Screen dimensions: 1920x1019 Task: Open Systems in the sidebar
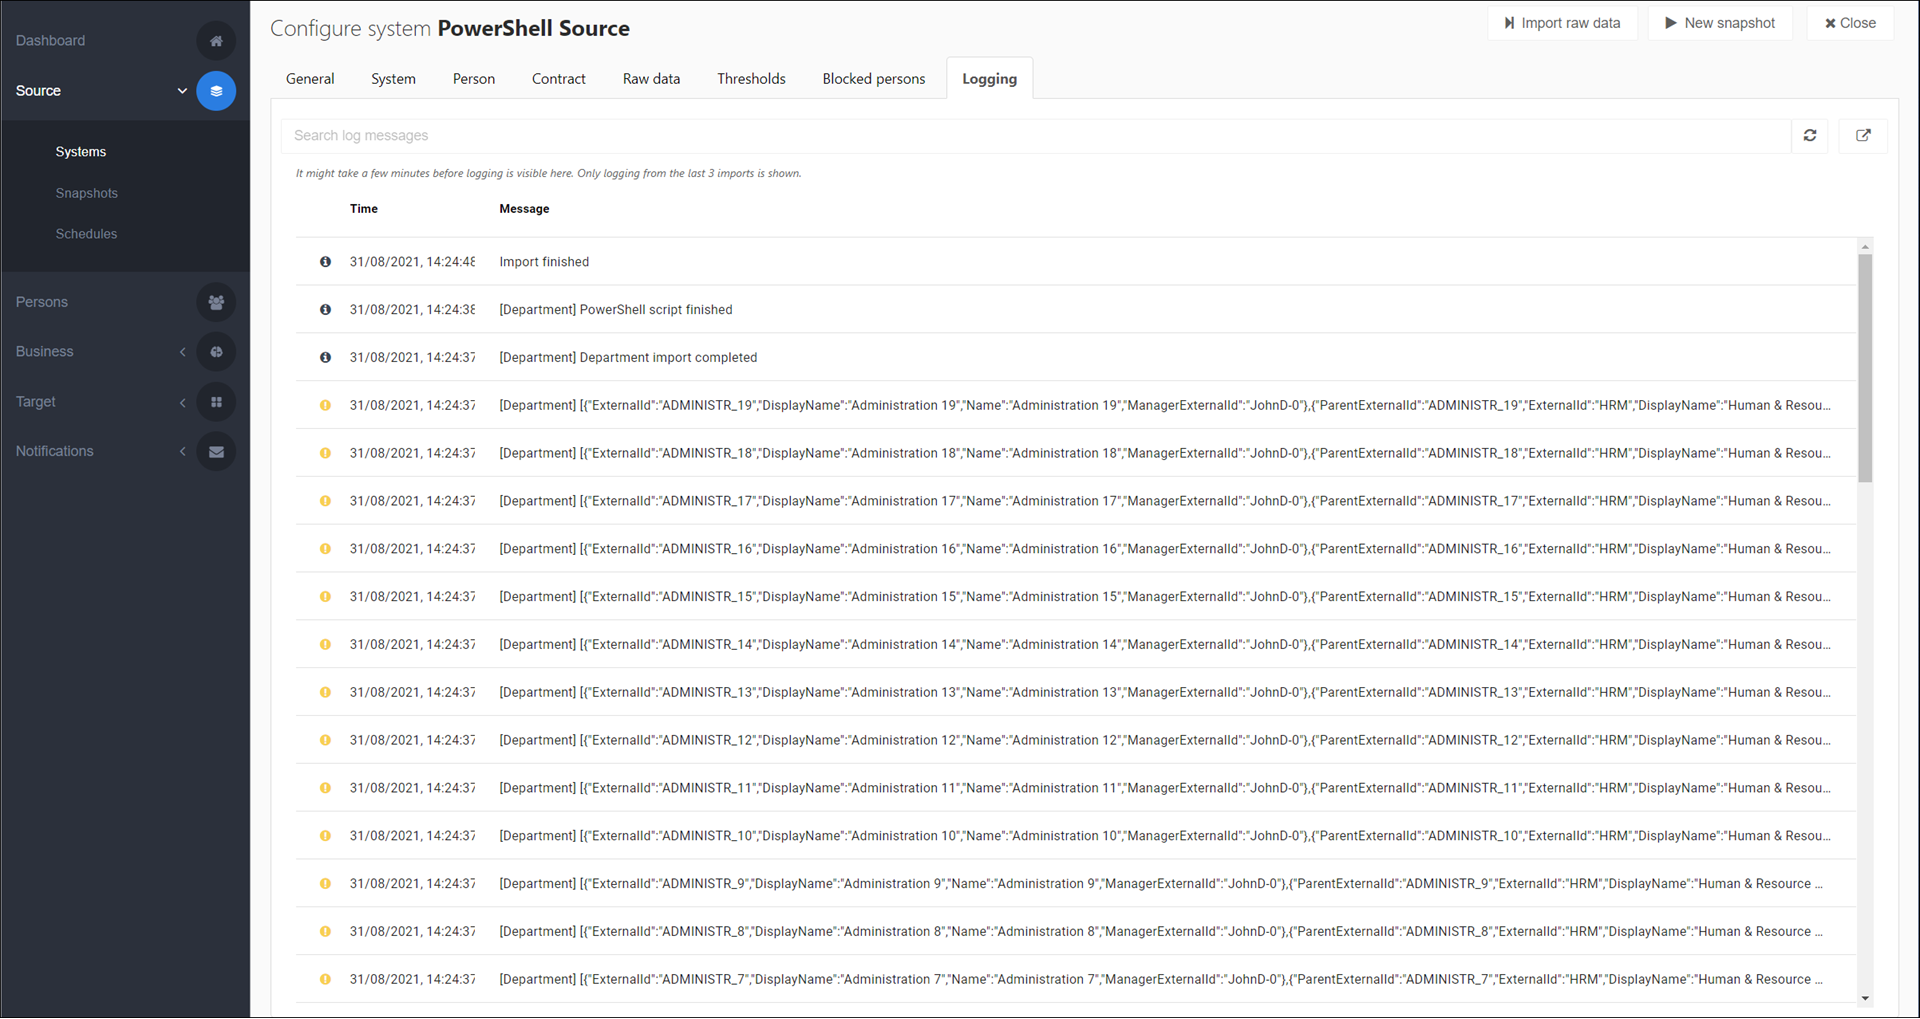[81, 152]
